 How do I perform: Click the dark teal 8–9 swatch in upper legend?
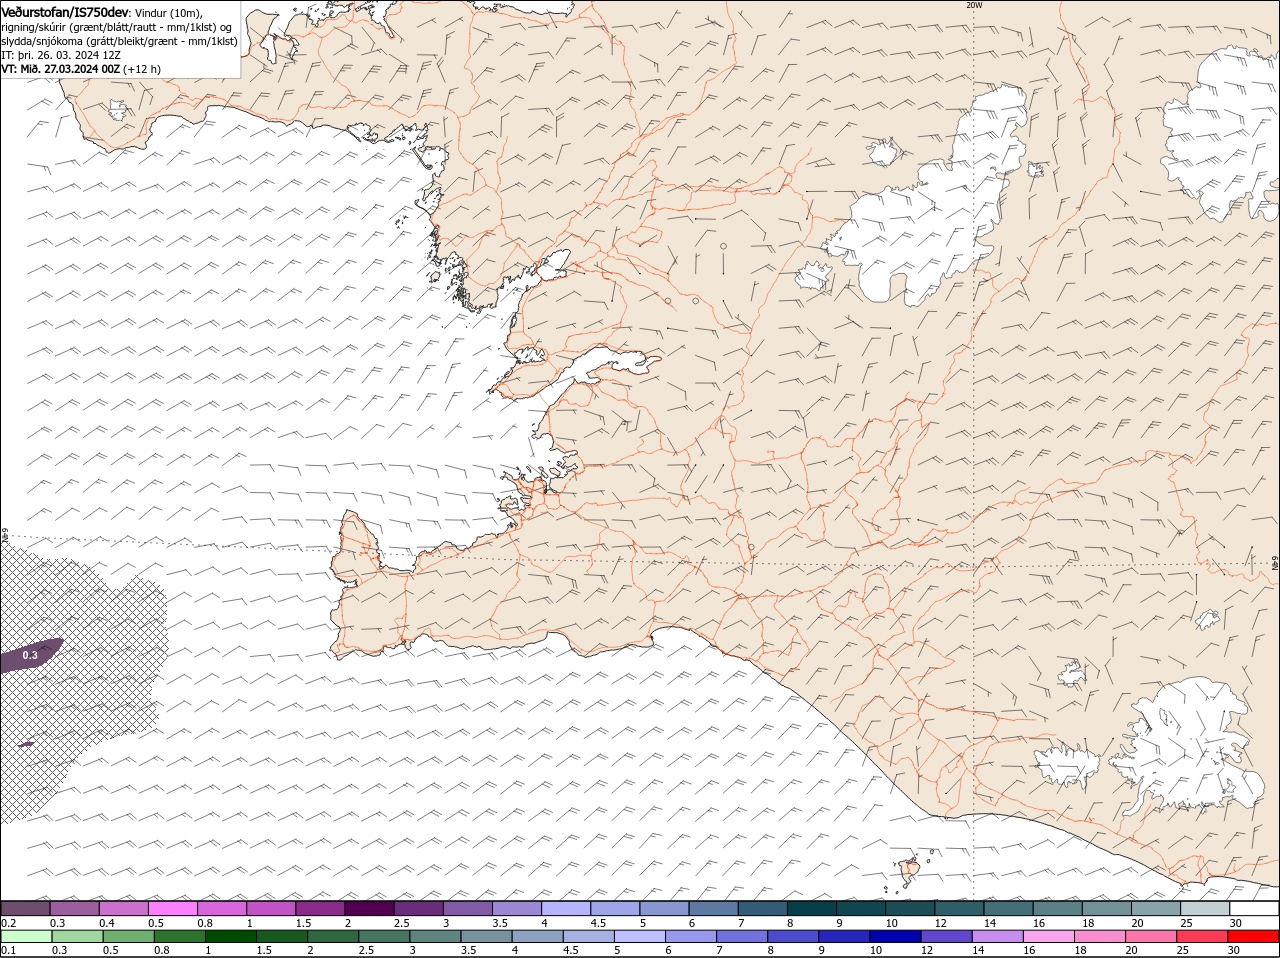pyautogui.click(x=812, y=908)
